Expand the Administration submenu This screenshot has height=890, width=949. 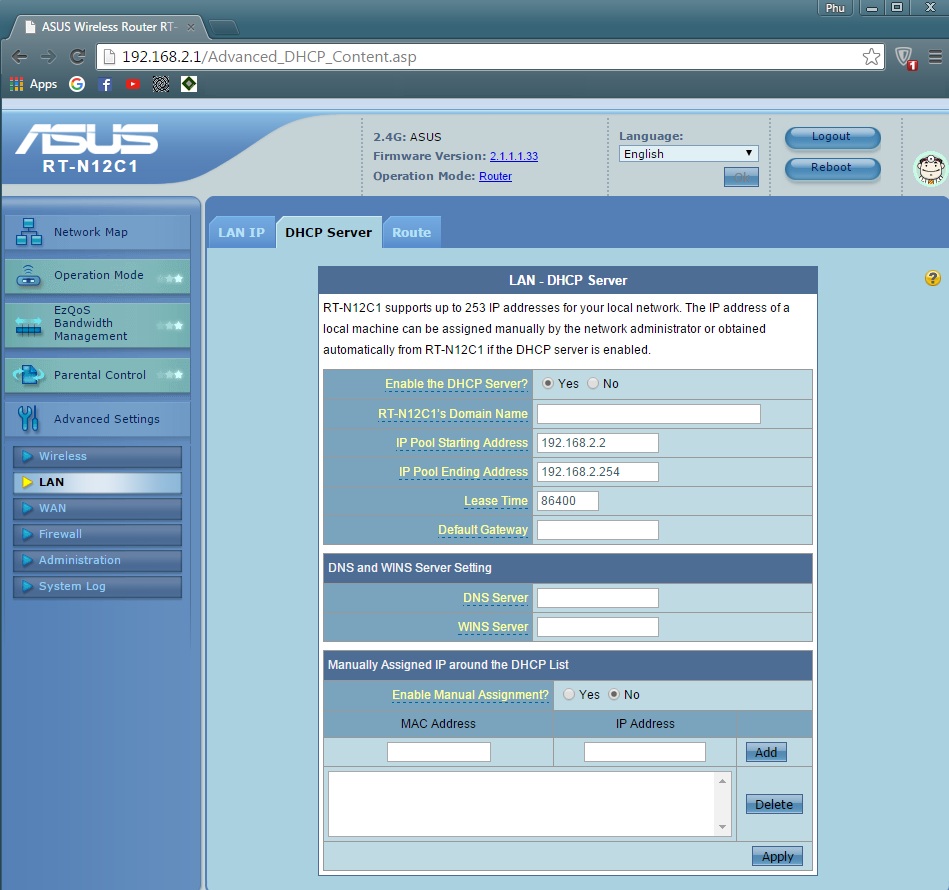97,560
